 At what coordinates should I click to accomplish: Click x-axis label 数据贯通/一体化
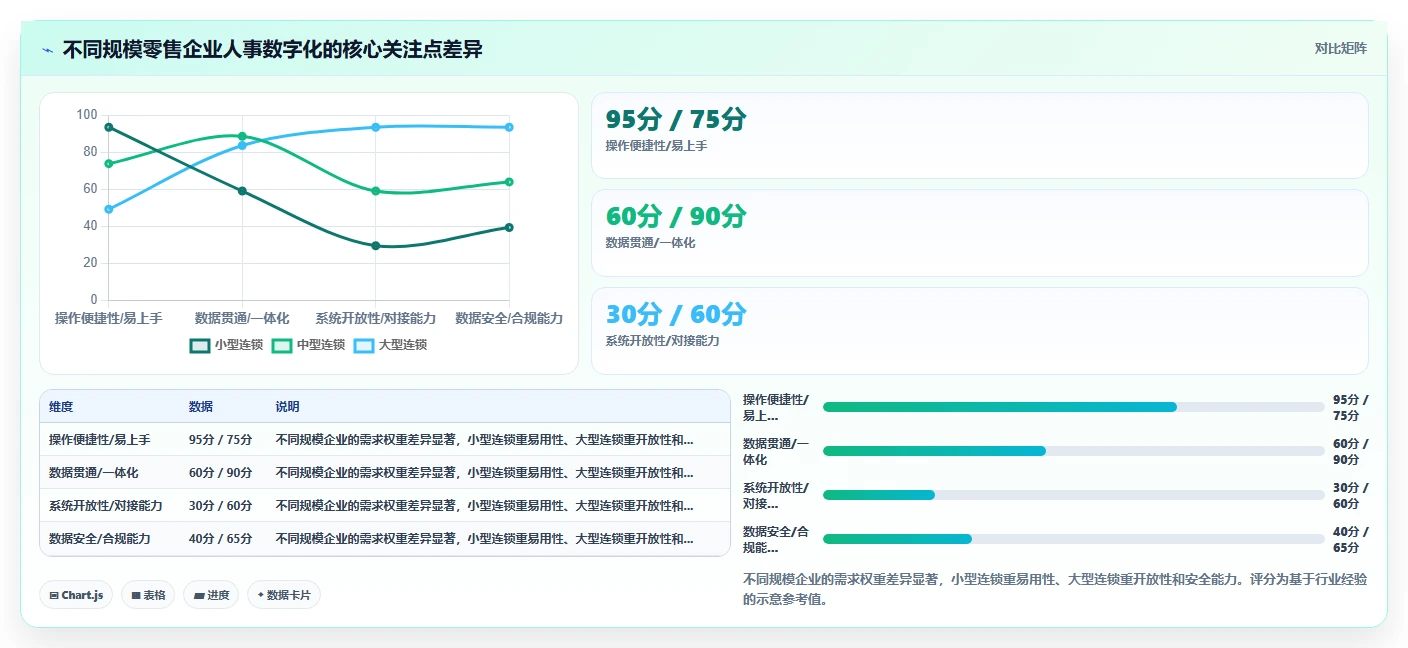(x=242, y=318)
